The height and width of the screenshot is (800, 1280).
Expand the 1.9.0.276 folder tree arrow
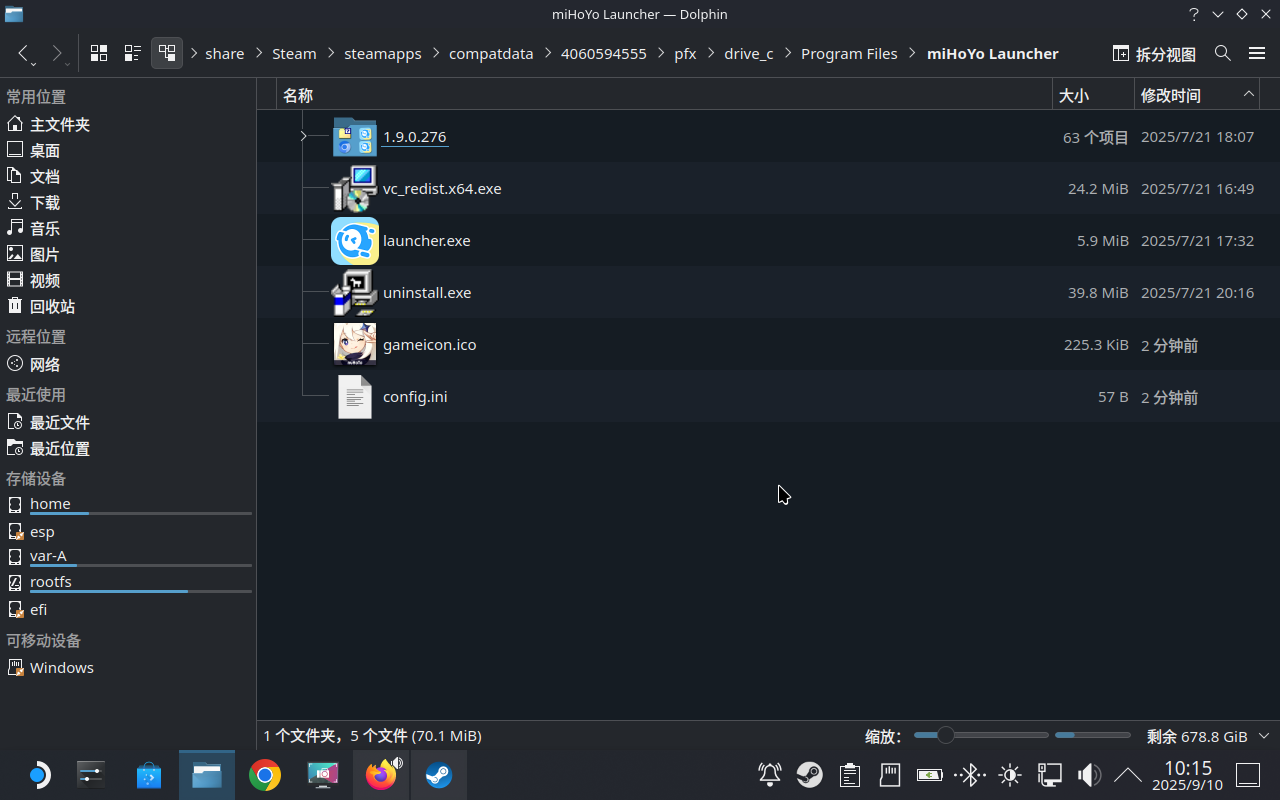tap(303, 136)
